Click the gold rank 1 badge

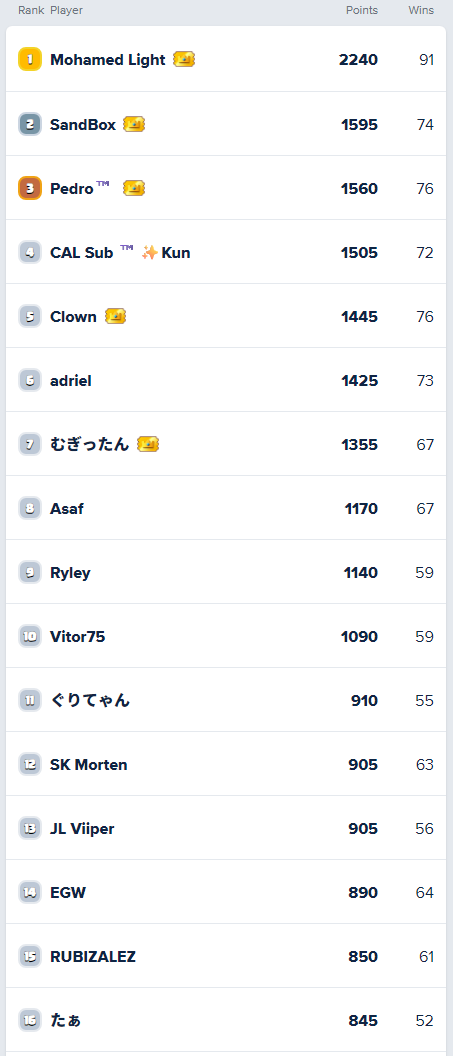(30, 59)
